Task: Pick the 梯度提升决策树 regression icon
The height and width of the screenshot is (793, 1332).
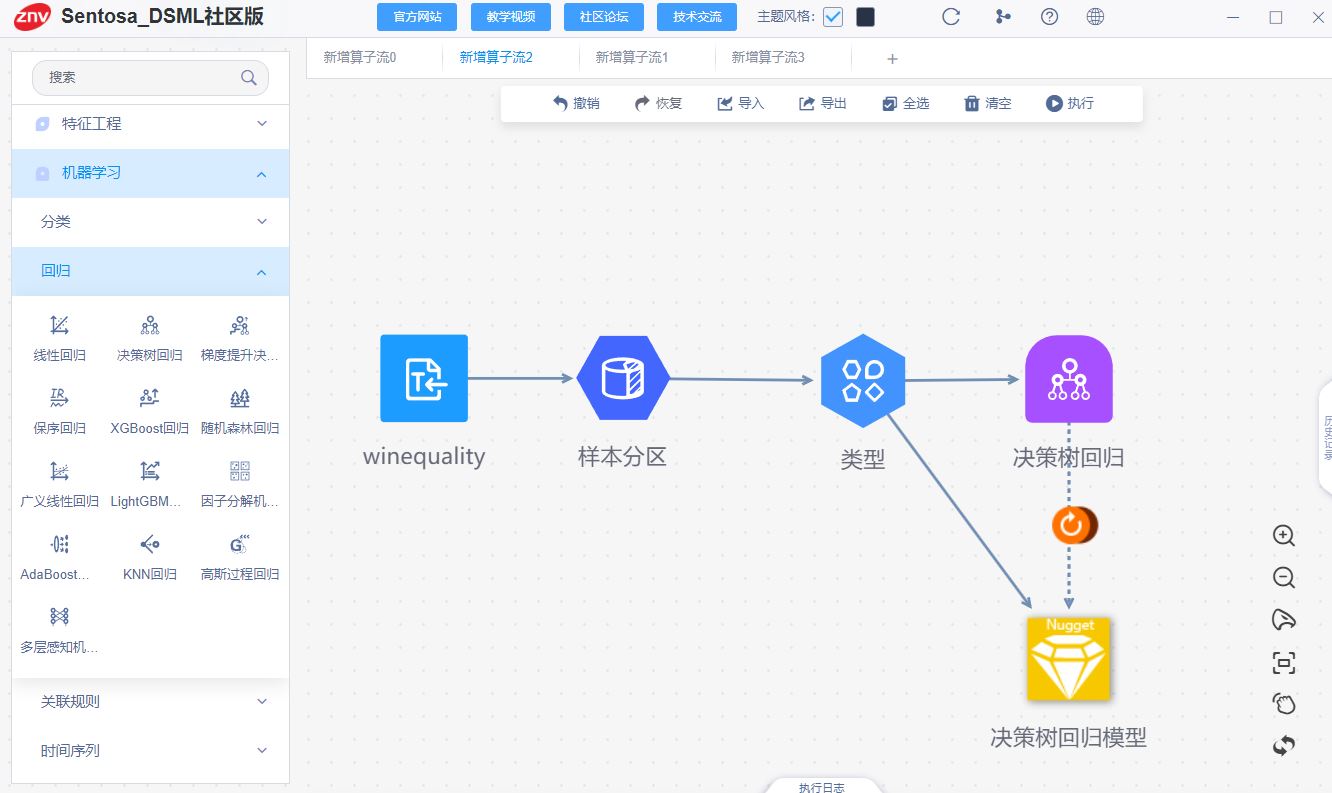Action: [x=240, y=325]
